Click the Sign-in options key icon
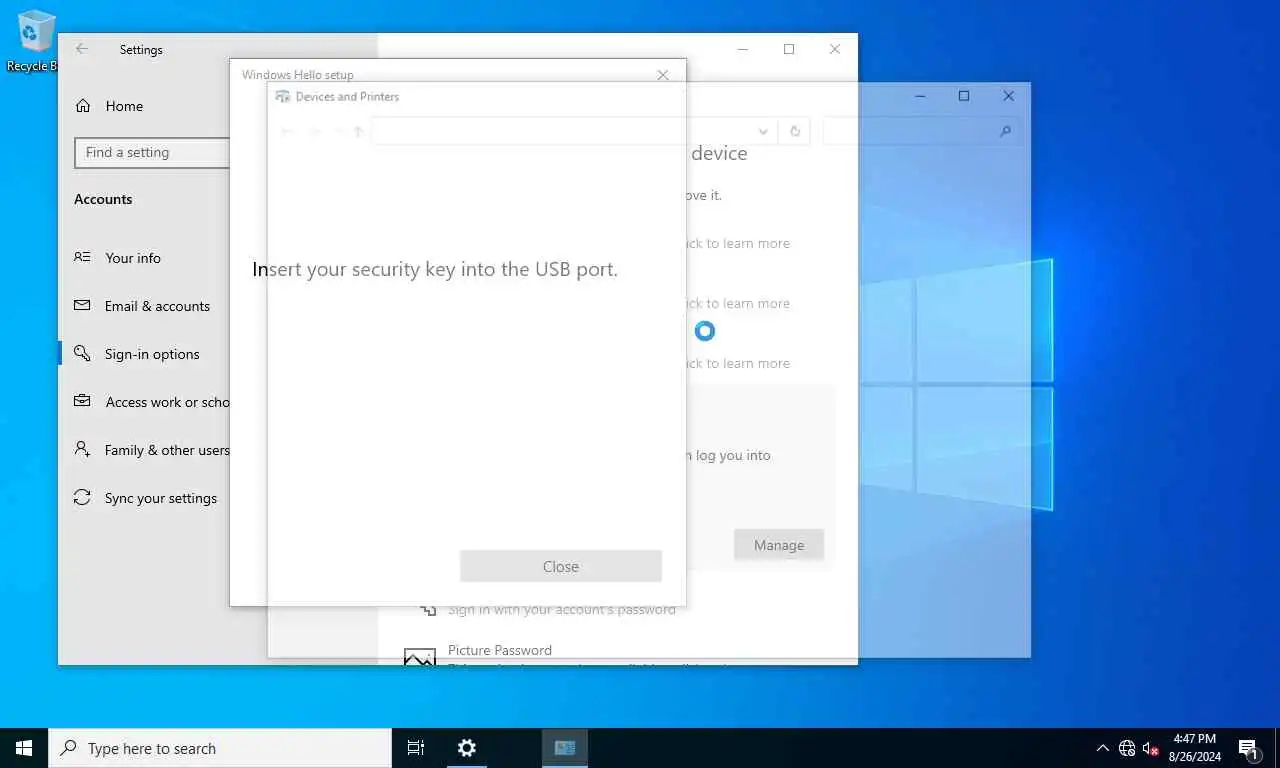This screenshot has width=1280, height=768. point(82,353)
